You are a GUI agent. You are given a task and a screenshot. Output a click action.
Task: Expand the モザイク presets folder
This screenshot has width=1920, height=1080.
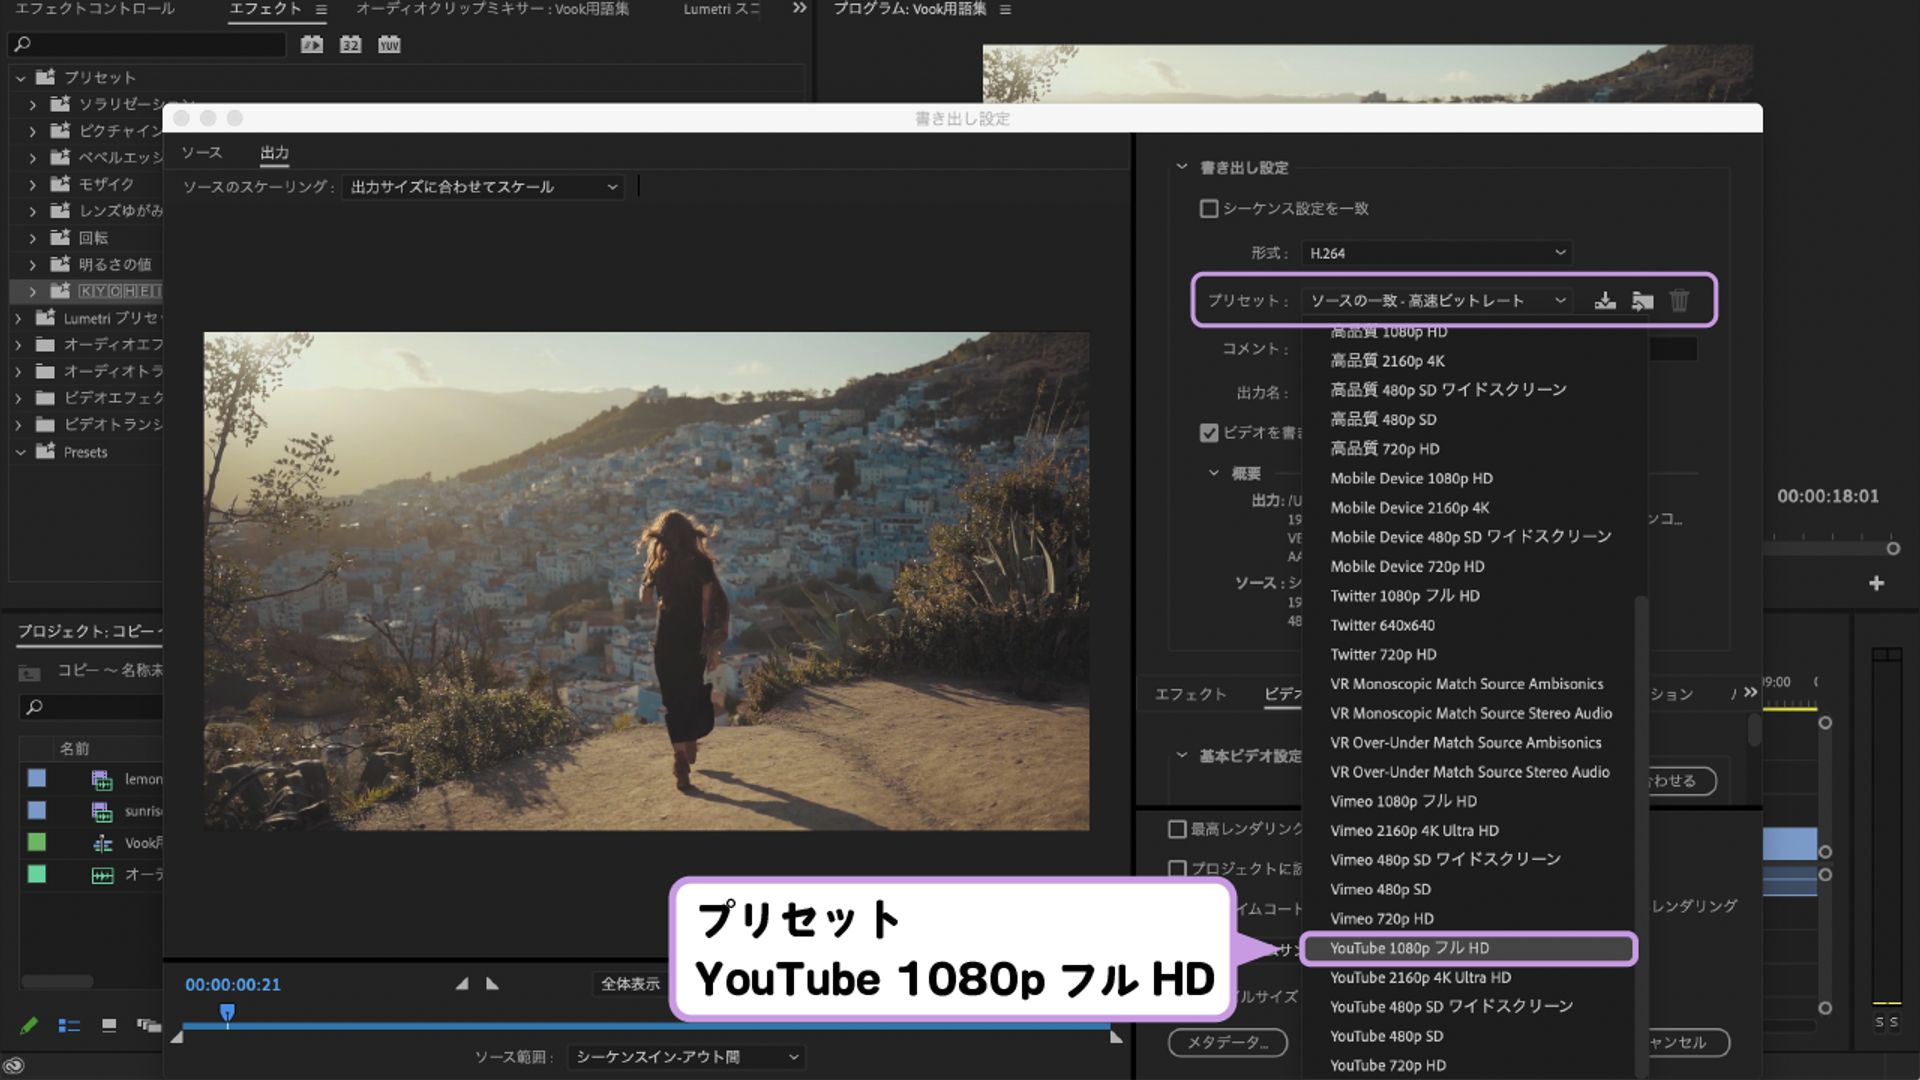click(33, 184)
